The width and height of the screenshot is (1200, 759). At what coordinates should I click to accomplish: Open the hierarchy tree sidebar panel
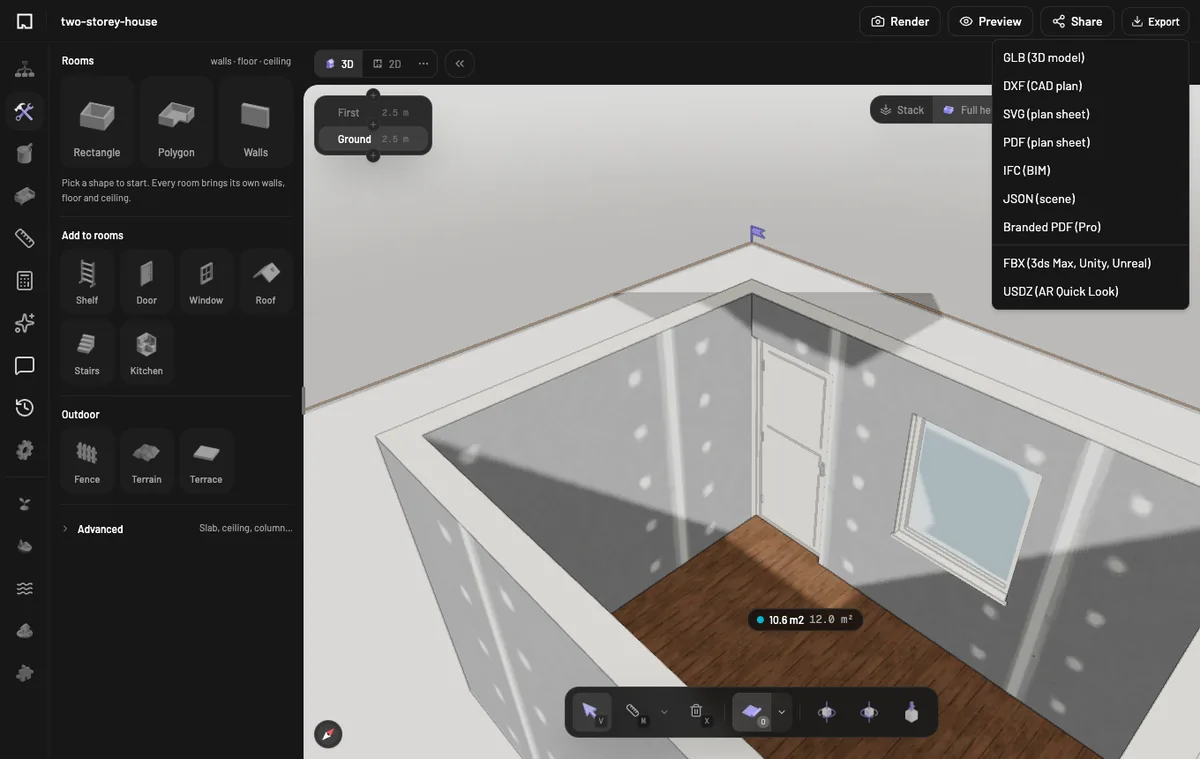pos(25,70)
